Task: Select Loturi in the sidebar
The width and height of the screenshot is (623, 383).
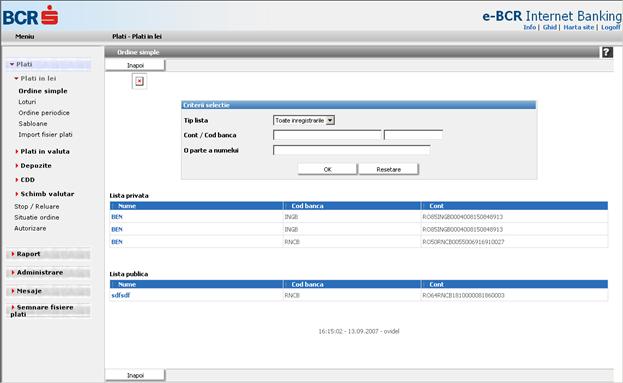Action: tap(27, 102)
